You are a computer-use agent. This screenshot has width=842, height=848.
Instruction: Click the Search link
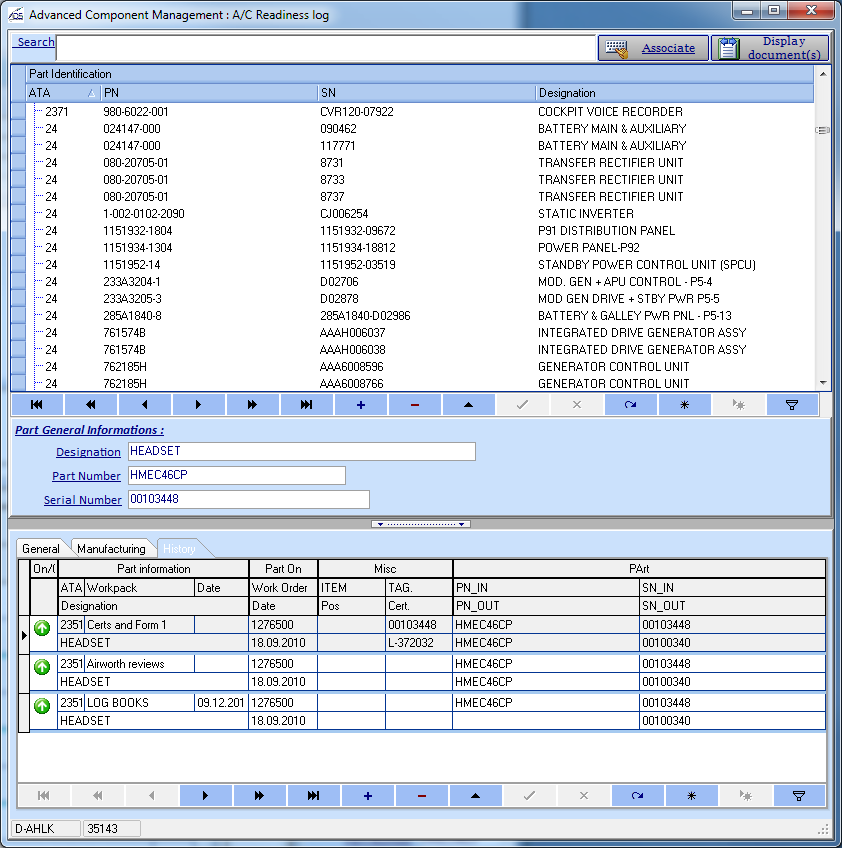pyautogui.click(x=34, y=42)
